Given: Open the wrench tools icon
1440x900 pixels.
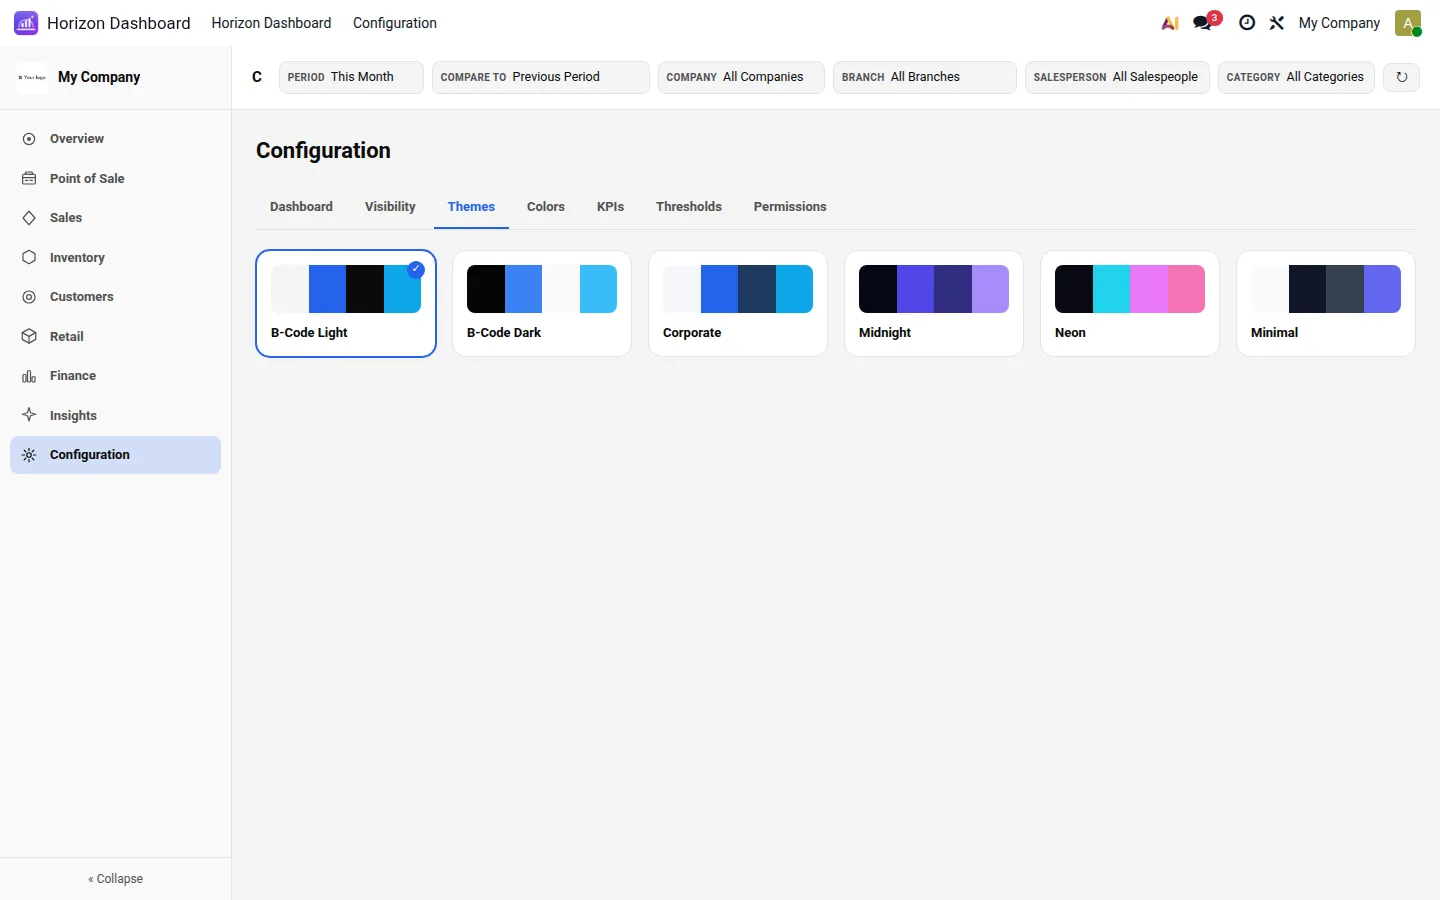Looking at the screenshot, I should pyautogui.click(x=1277, y=23).
